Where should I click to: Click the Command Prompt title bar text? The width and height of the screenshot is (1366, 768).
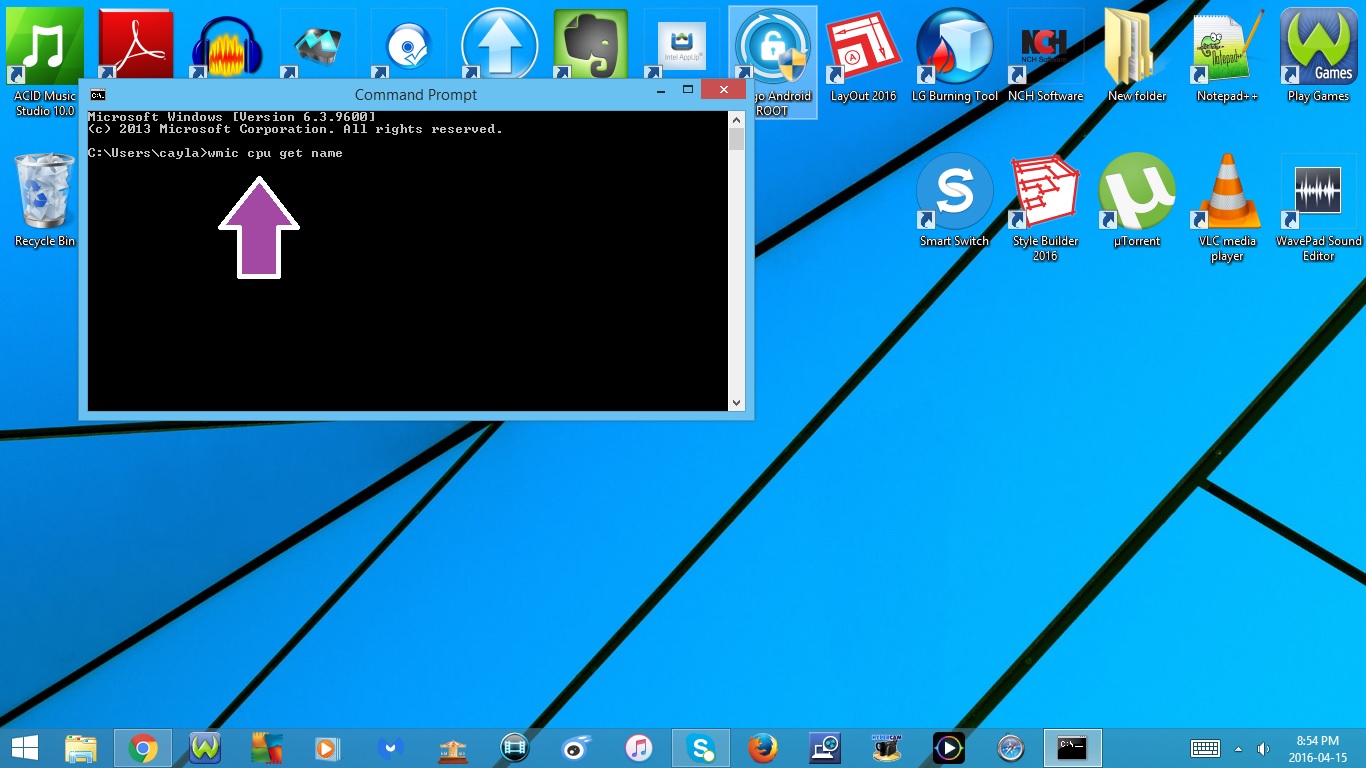pos(416,95)
